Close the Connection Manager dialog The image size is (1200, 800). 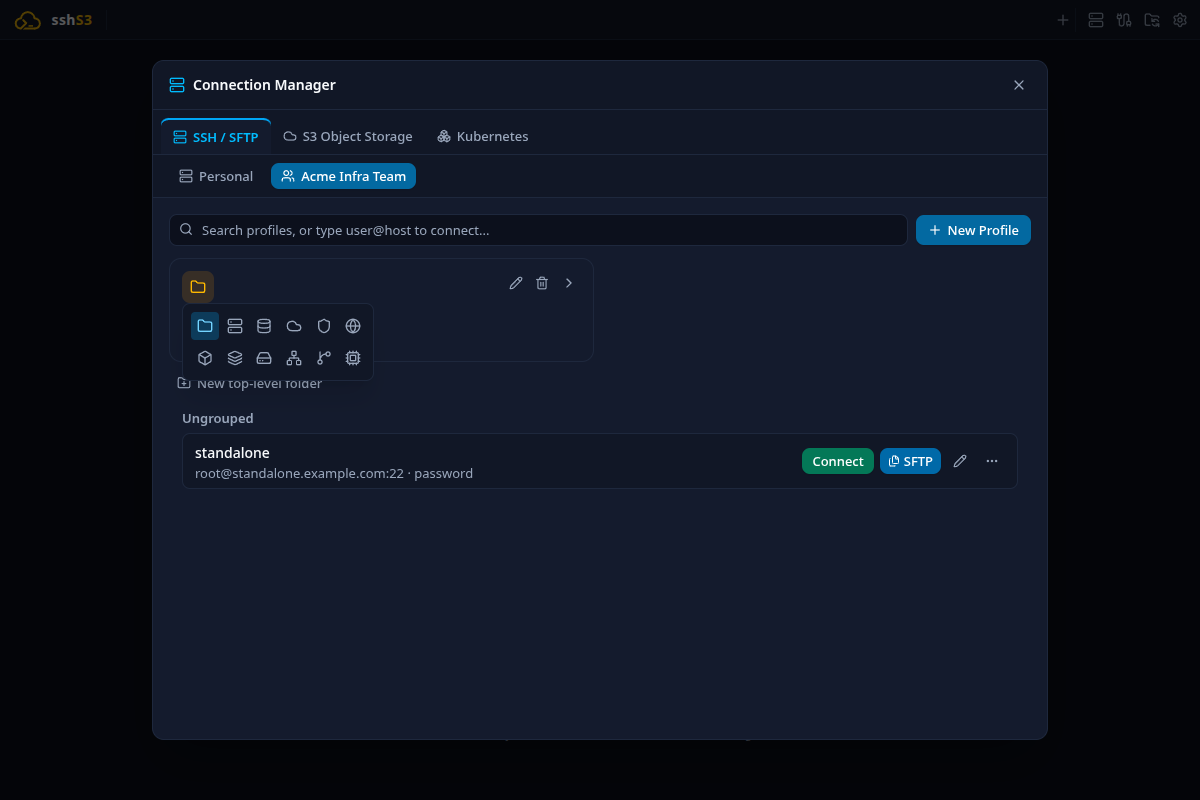coord(1019,85)
